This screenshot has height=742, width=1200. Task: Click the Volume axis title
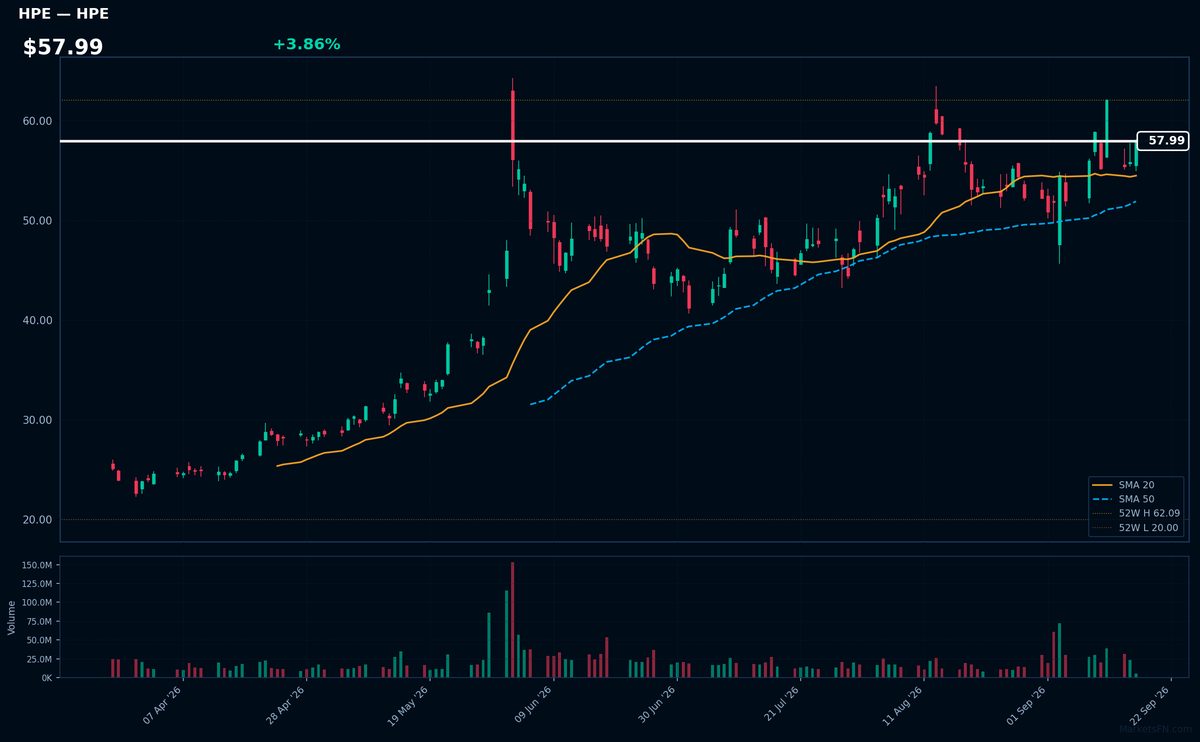click(x=11, y=617)
